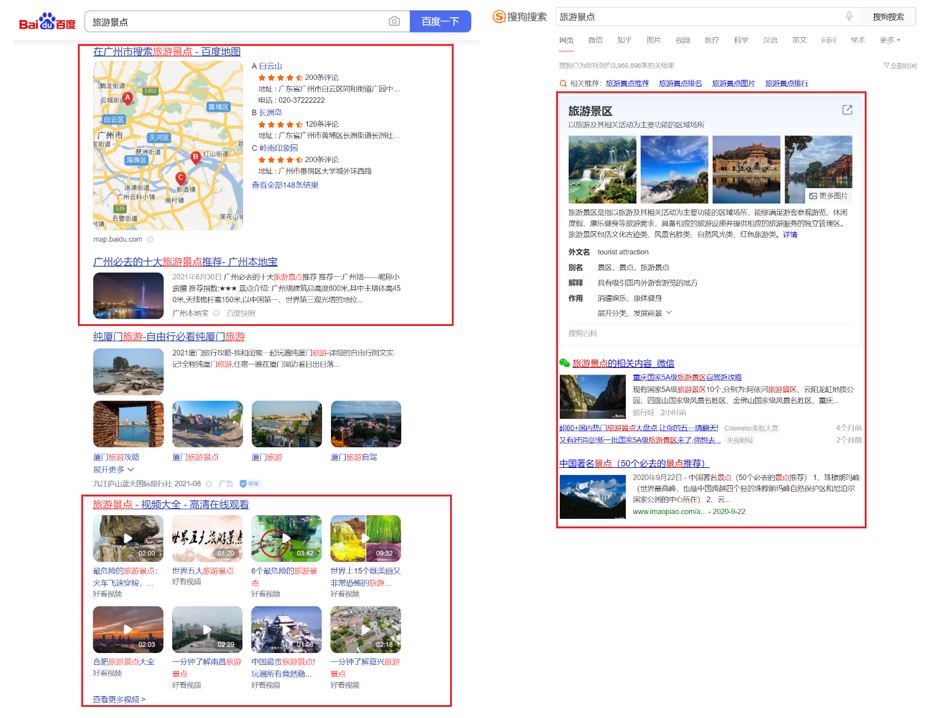Select the Sogou 网页 tab
The width and height of the screenshot is (946, 718).
click(566, 40)
